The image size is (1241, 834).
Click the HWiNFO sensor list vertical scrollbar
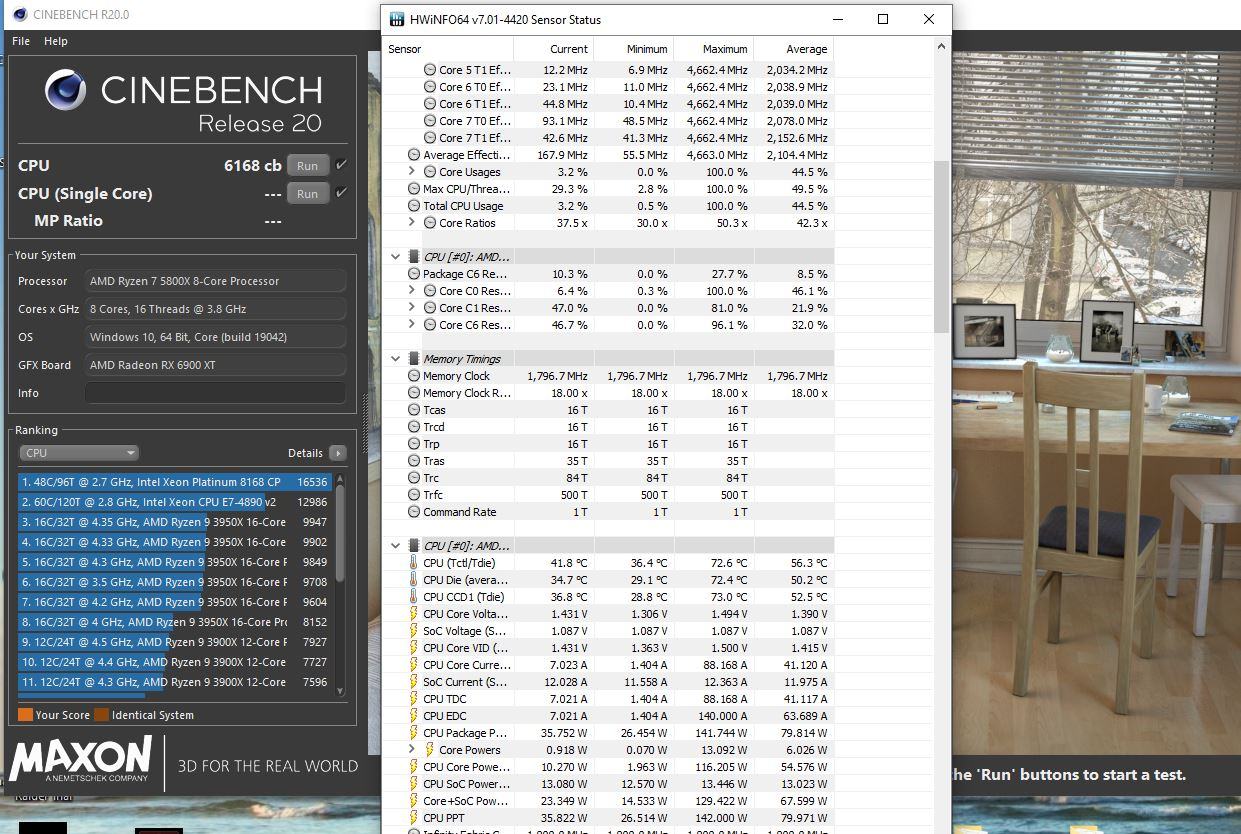tap(941, 245)
